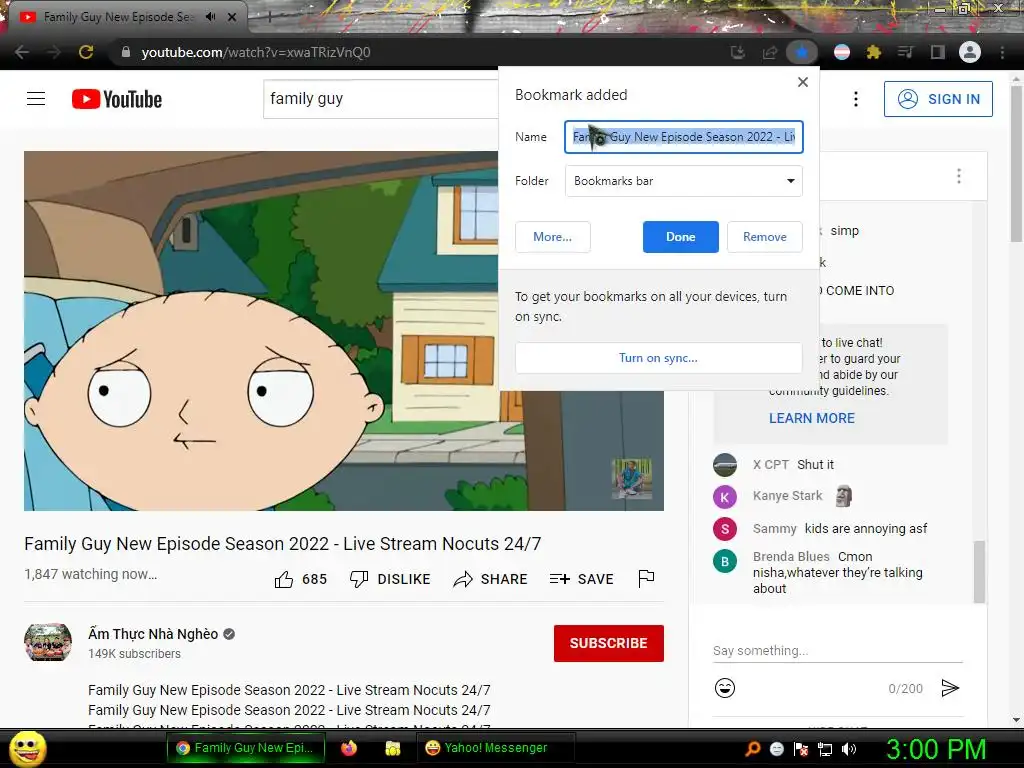Viewport: 1024px width, 768px height.
Task: Open live chat three-dot options
Action: point(959,176)
